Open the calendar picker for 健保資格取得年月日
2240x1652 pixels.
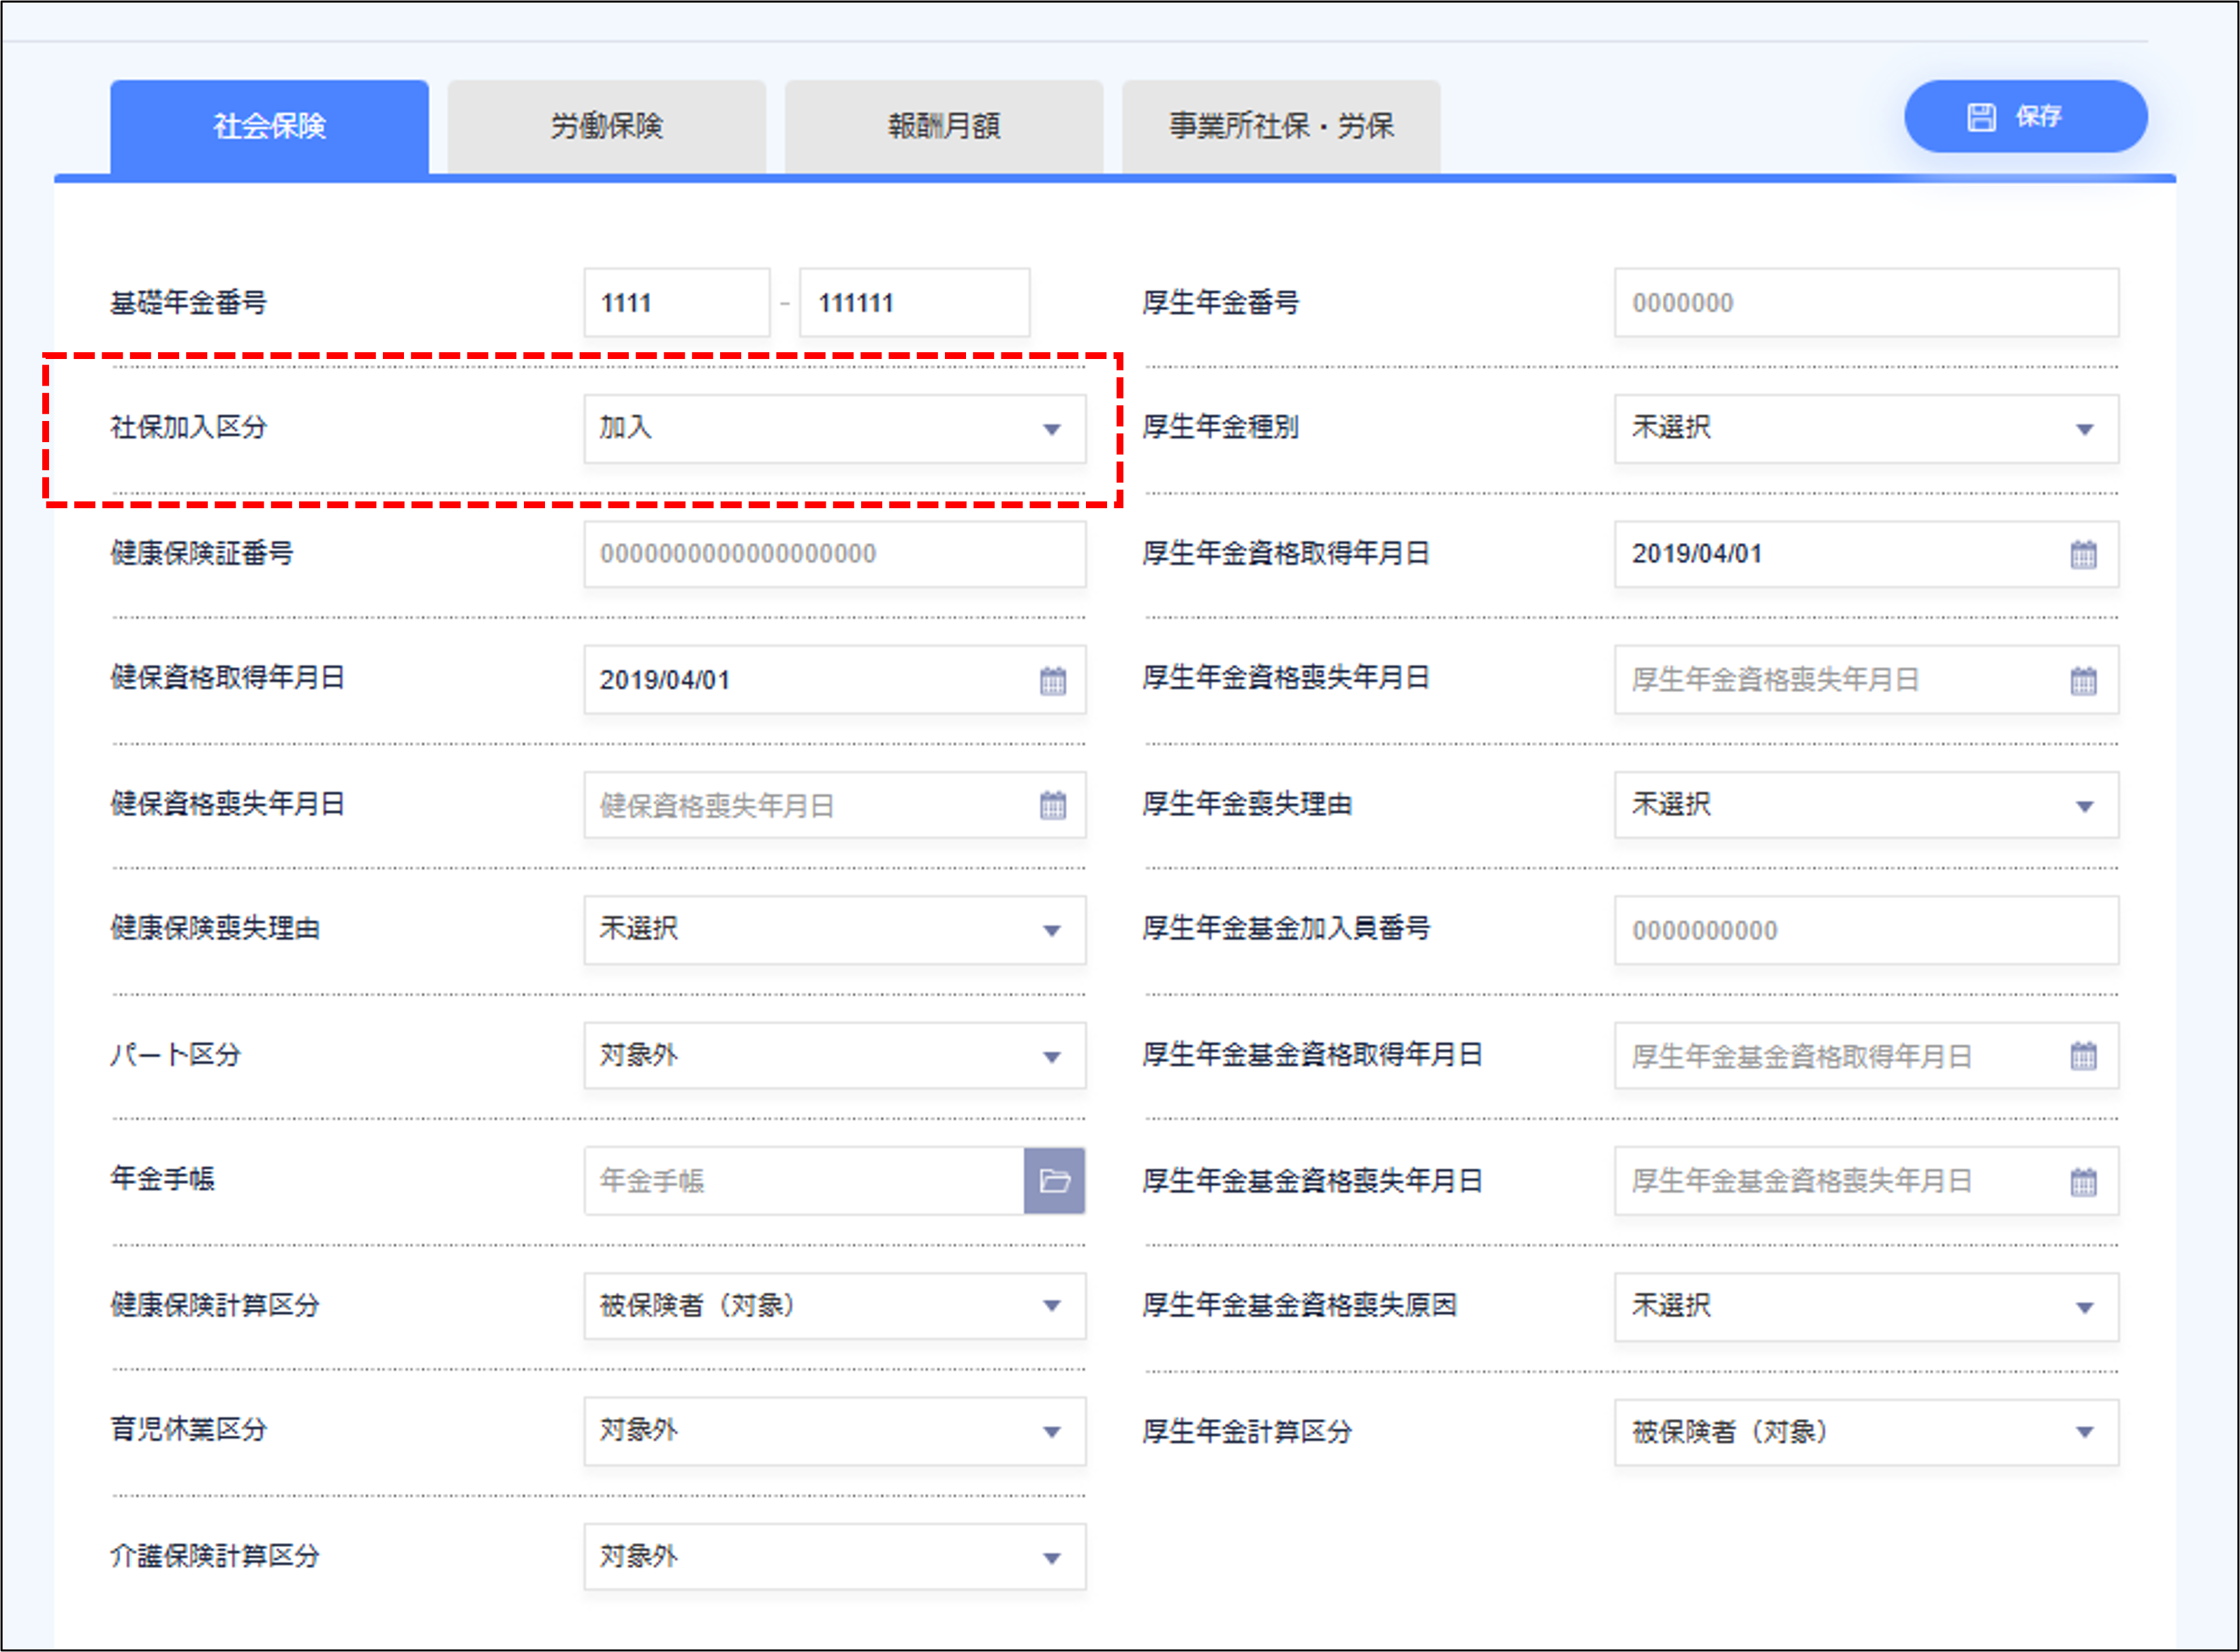1053,680
